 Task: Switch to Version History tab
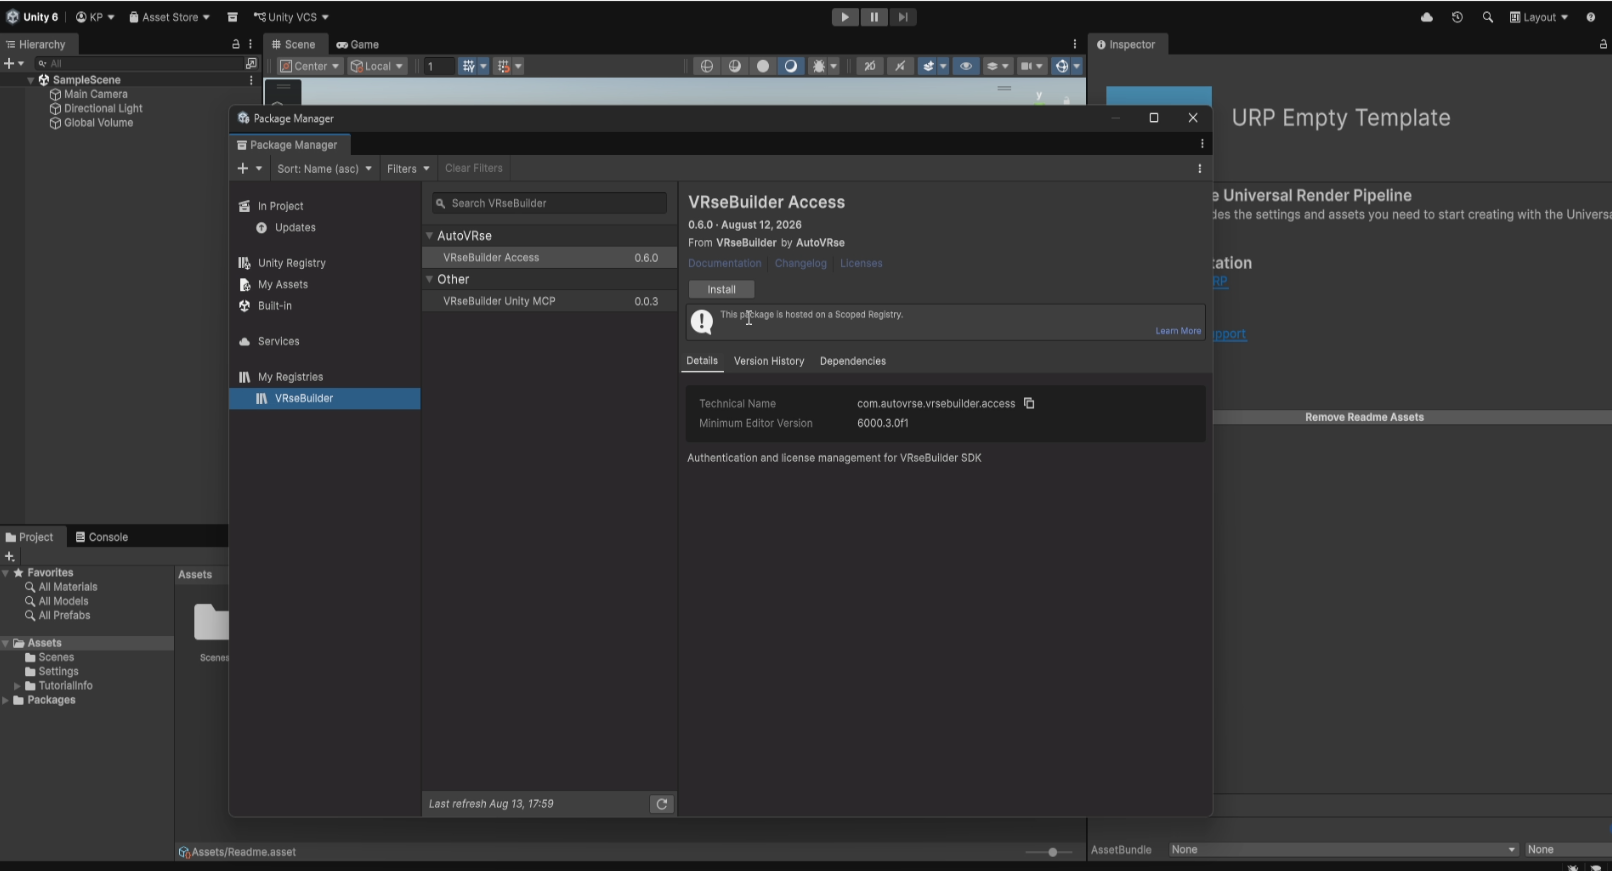[768, 361]
